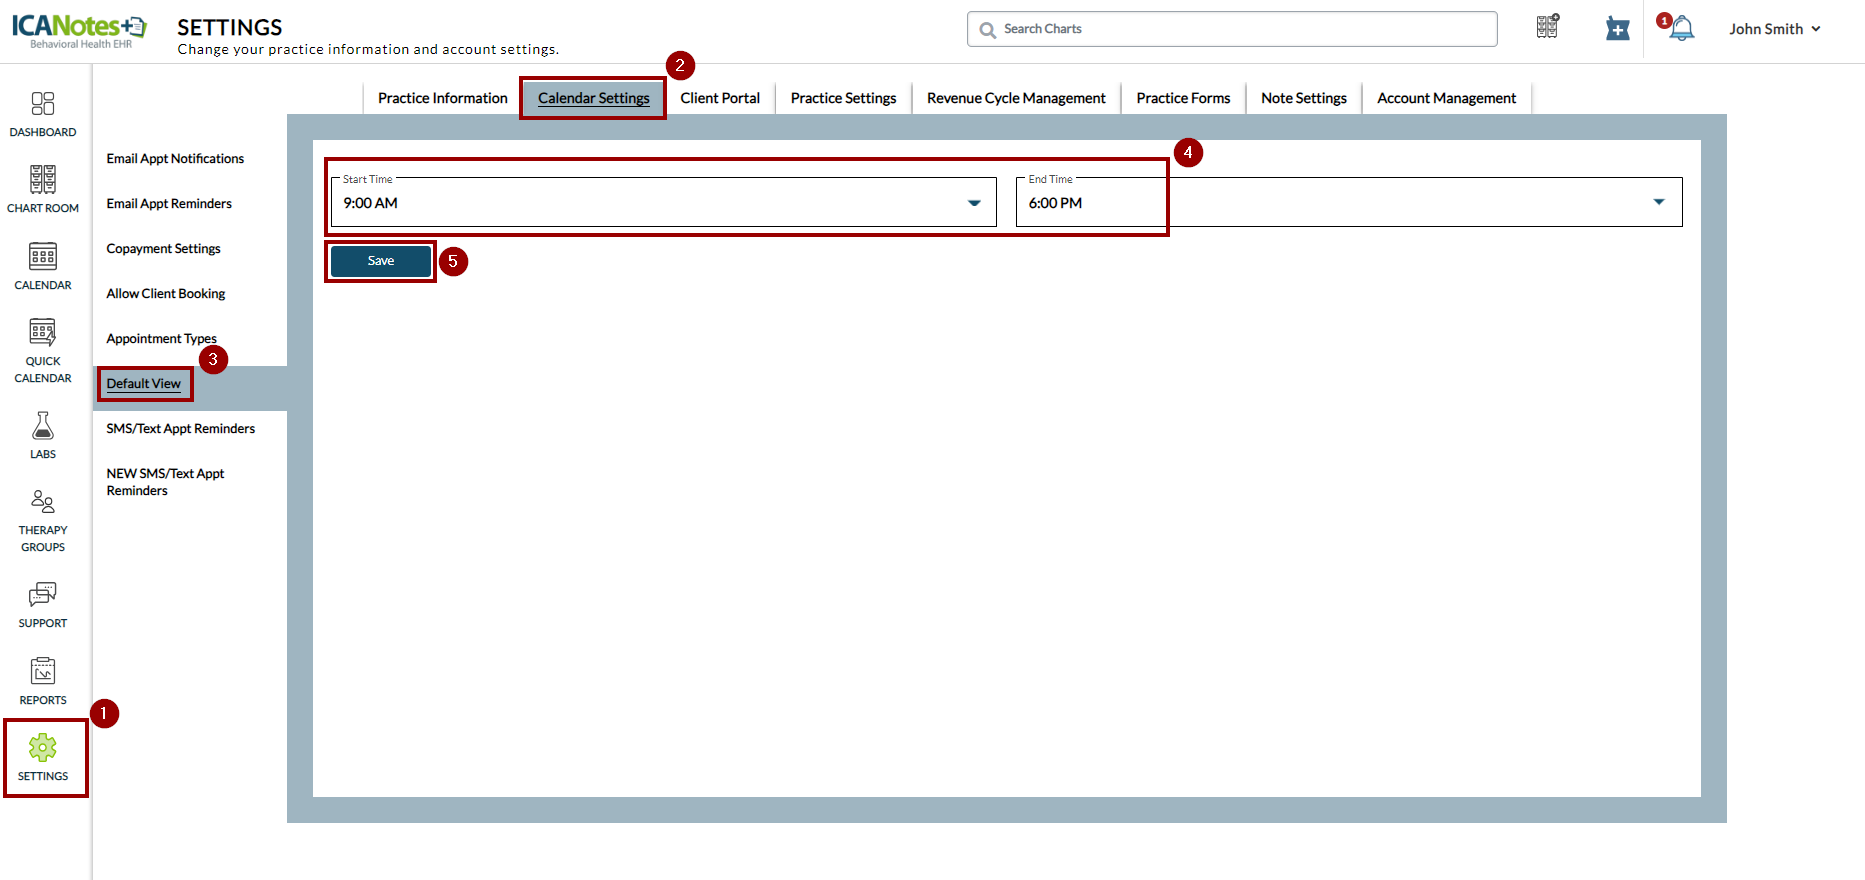The height and width of the screenshot is (880, 1865).
Task: Switch to the Client Portal tab
Action: click(720, 98)
